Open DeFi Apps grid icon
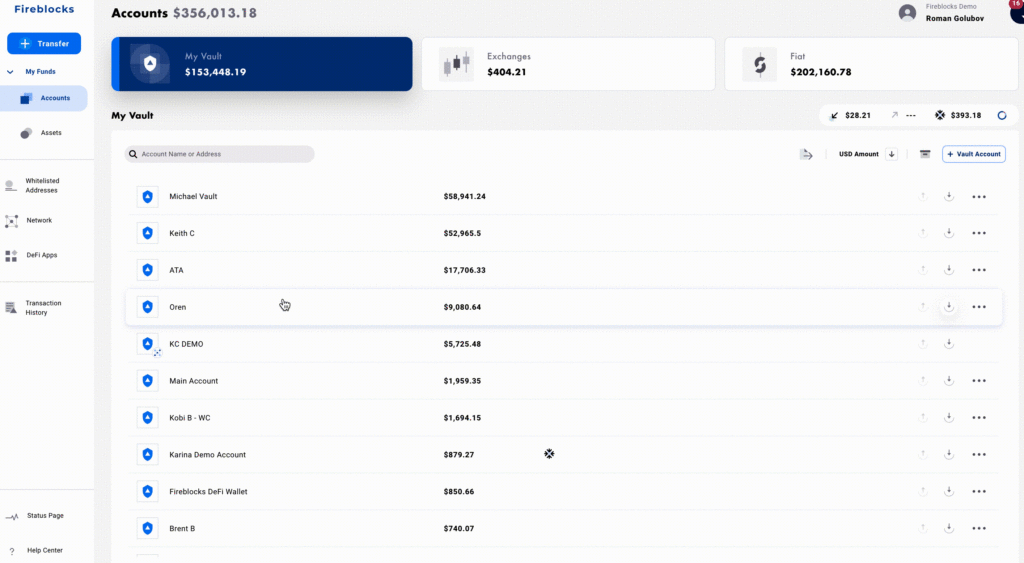1024x563 pixels. click(x=11, y=256)
